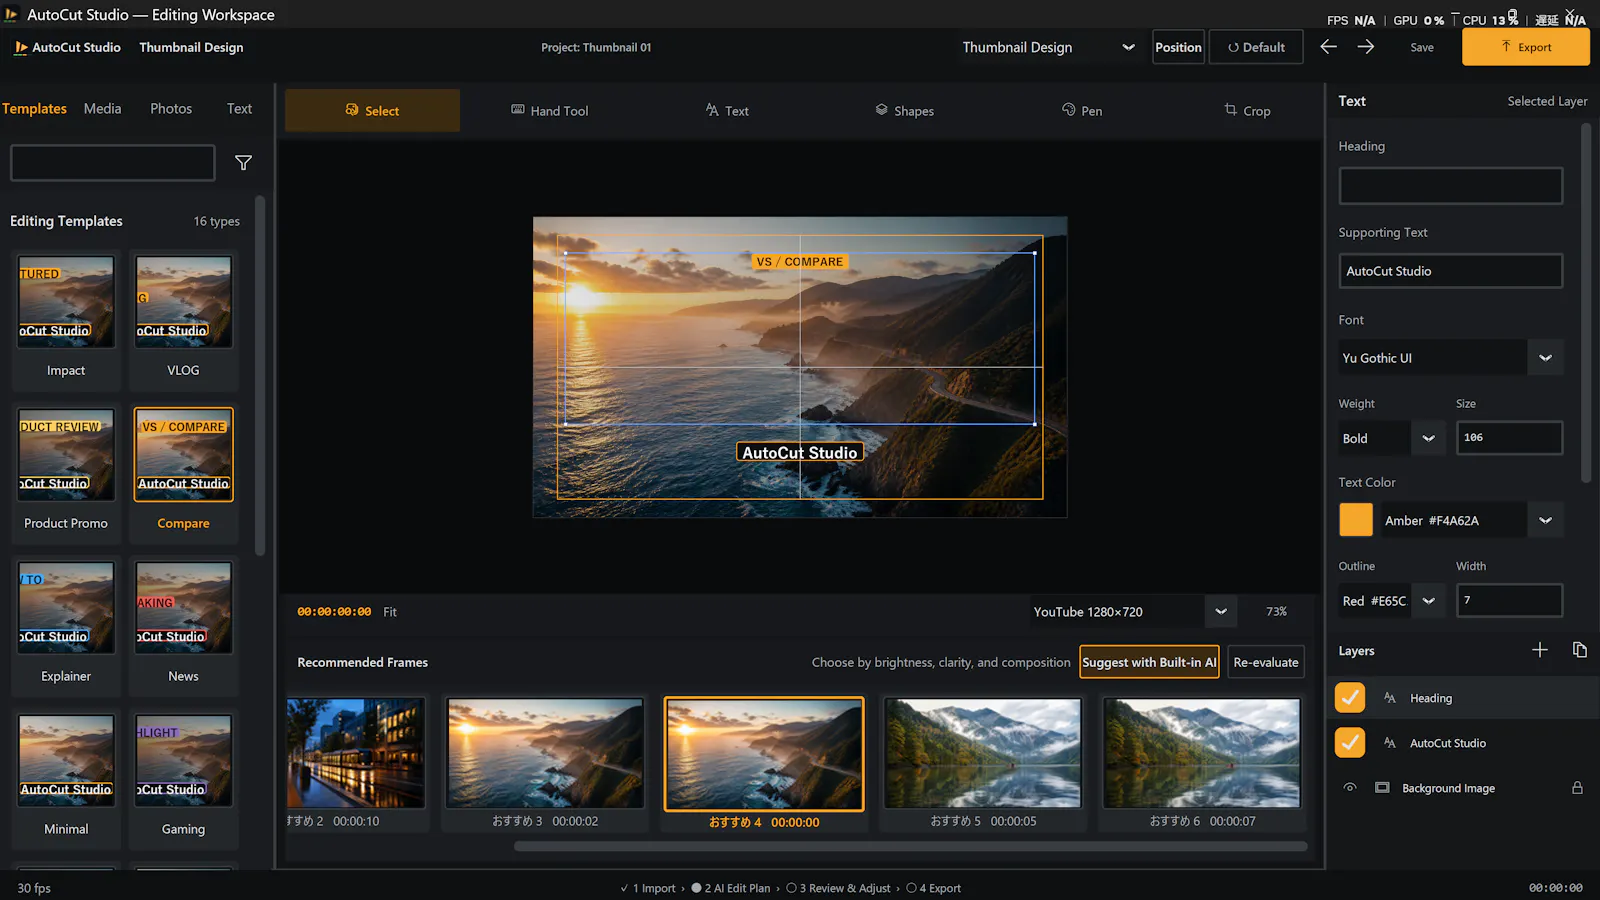
Task: Switch to the Media tab
Action: click(102, 108)
